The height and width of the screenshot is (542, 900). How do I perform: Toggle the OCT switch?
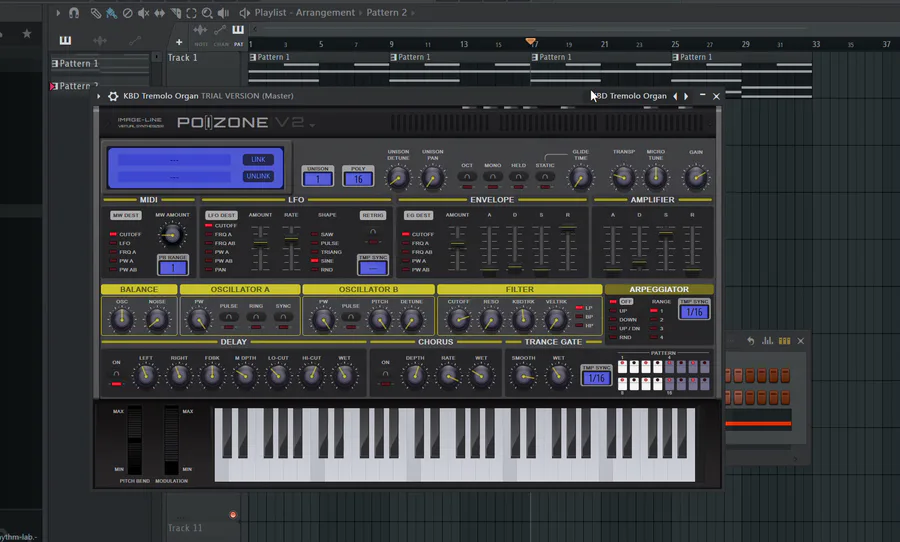point(467,177)
